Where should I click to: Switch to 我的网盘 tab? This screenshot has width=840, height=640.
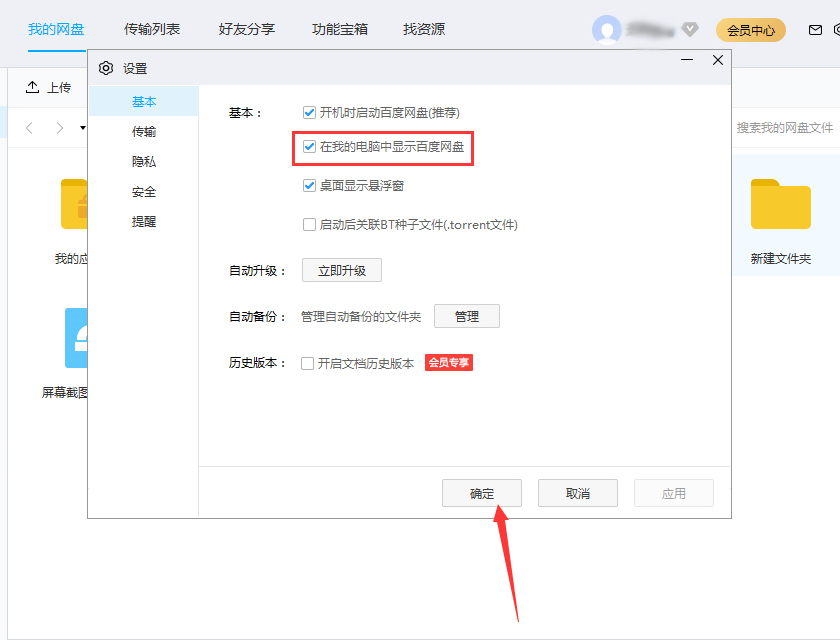pos(56,29)
